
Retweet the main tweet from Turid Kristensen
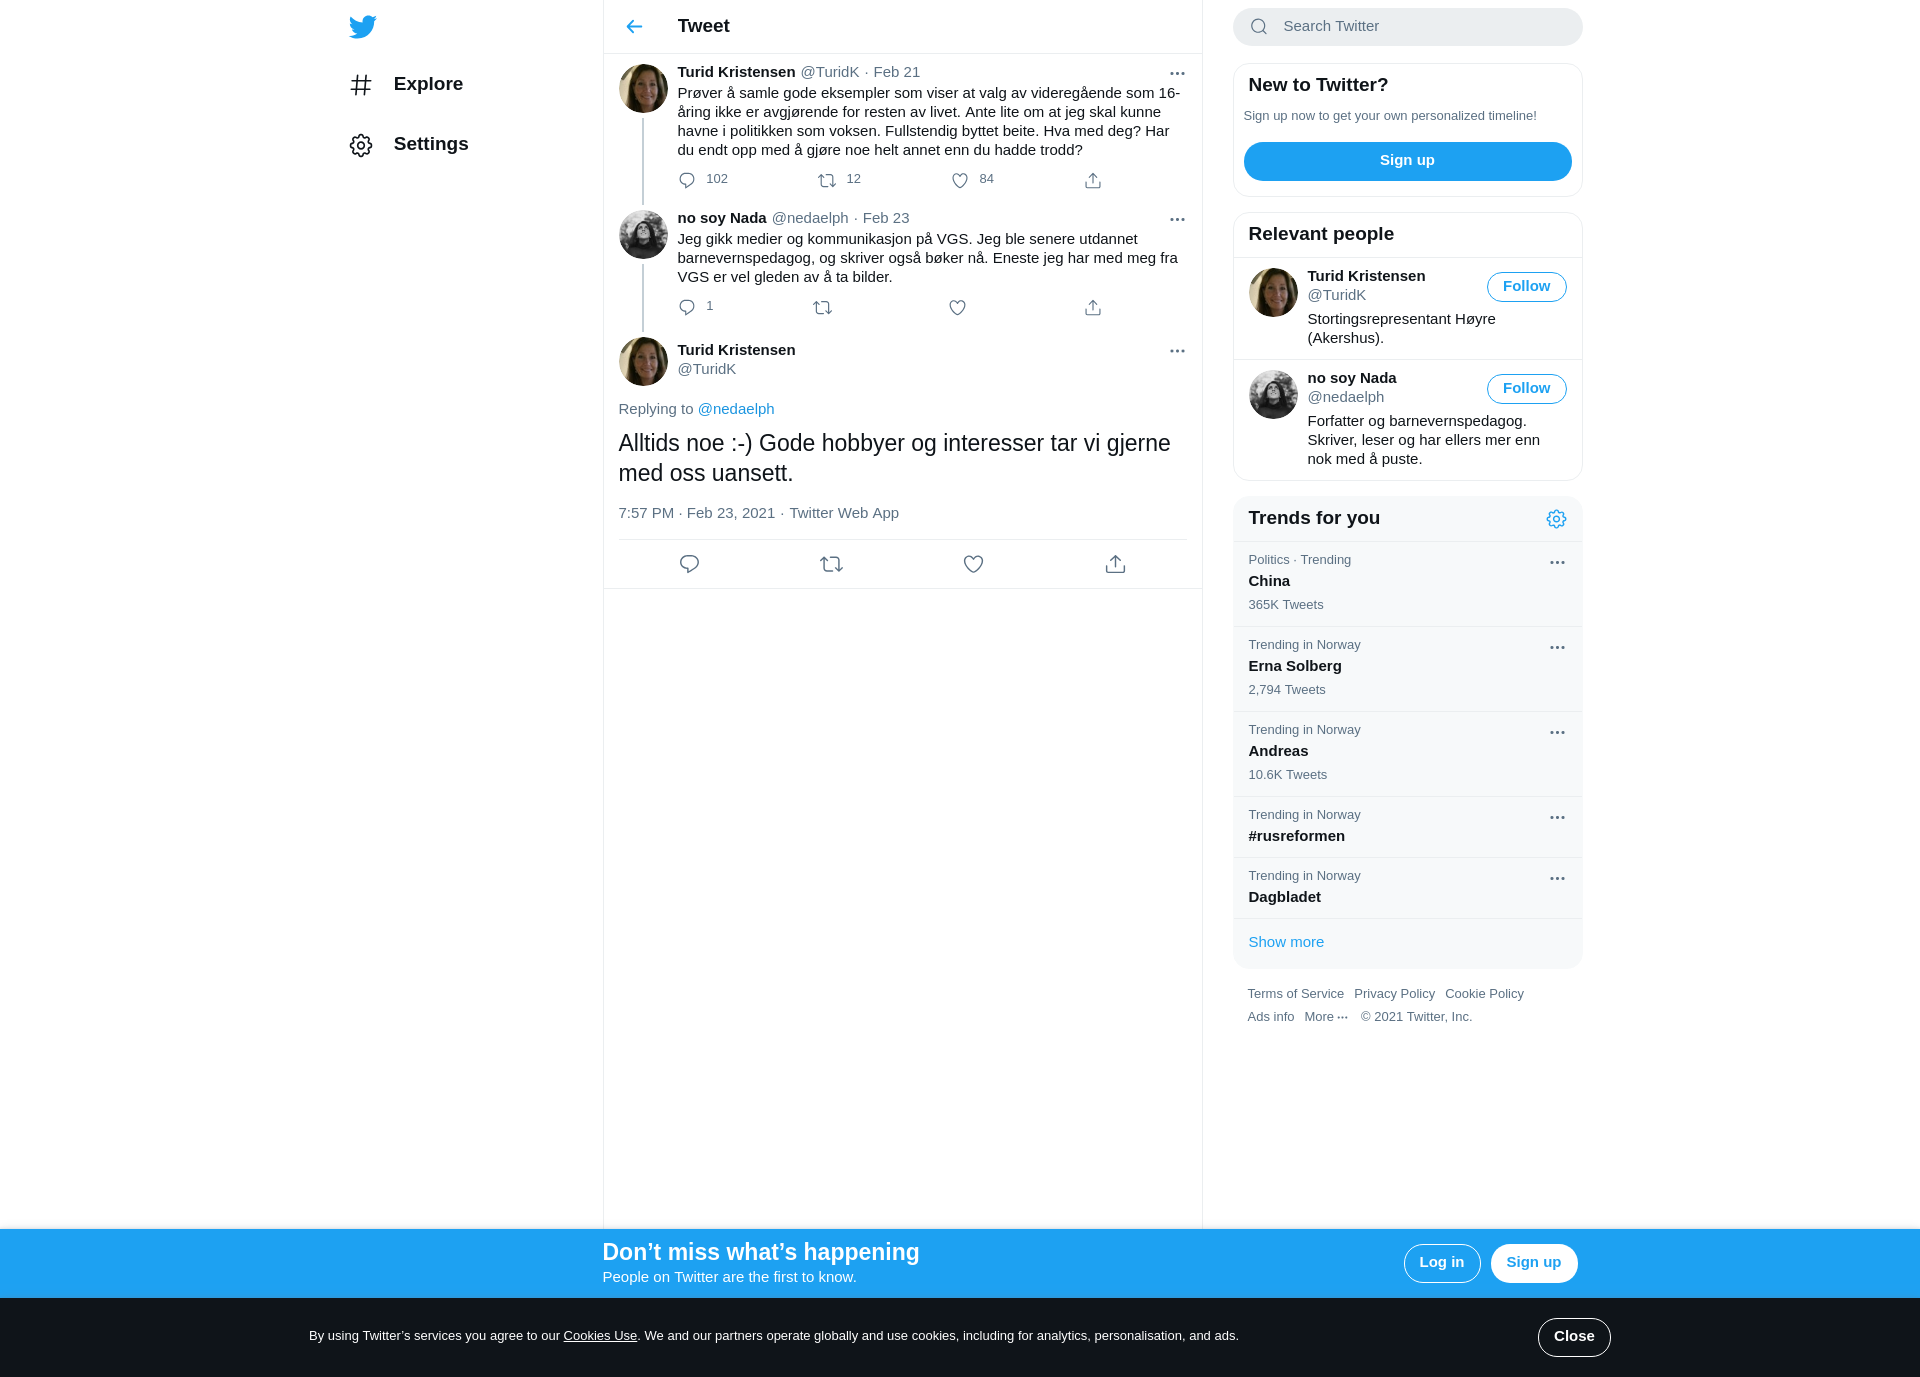831,564
